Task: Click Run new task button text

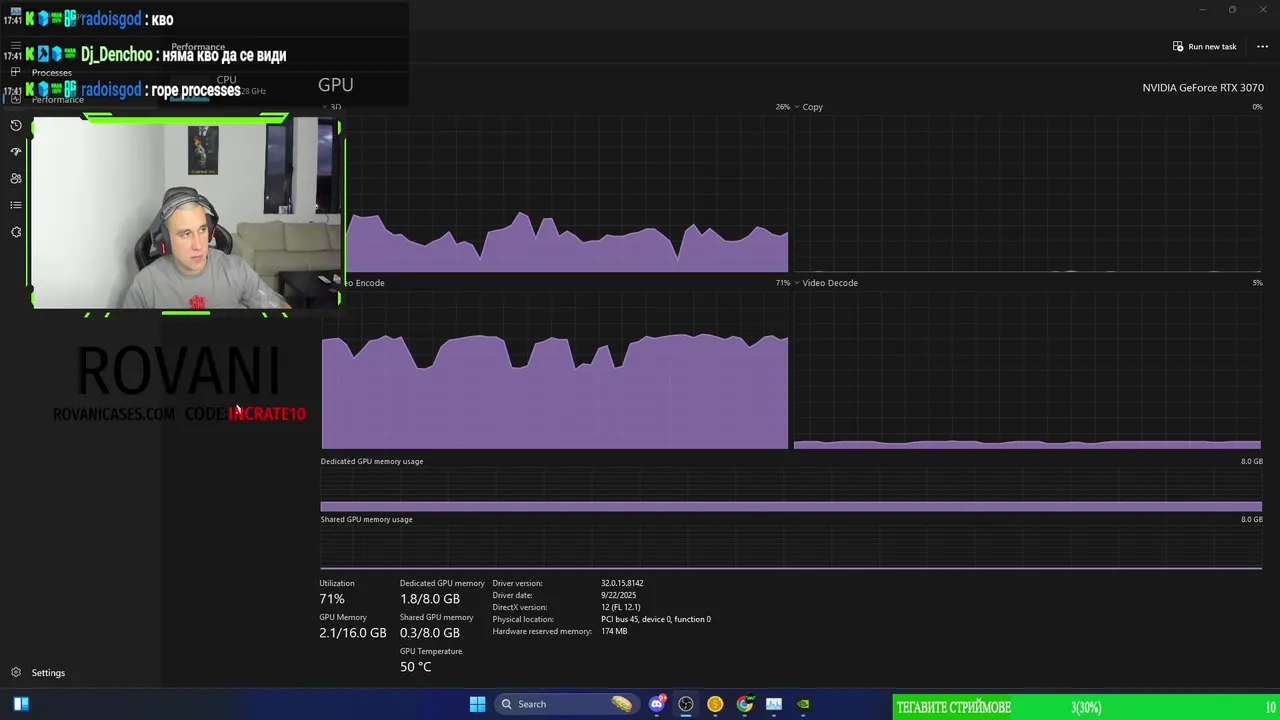Action: [x=1212, y=46]
